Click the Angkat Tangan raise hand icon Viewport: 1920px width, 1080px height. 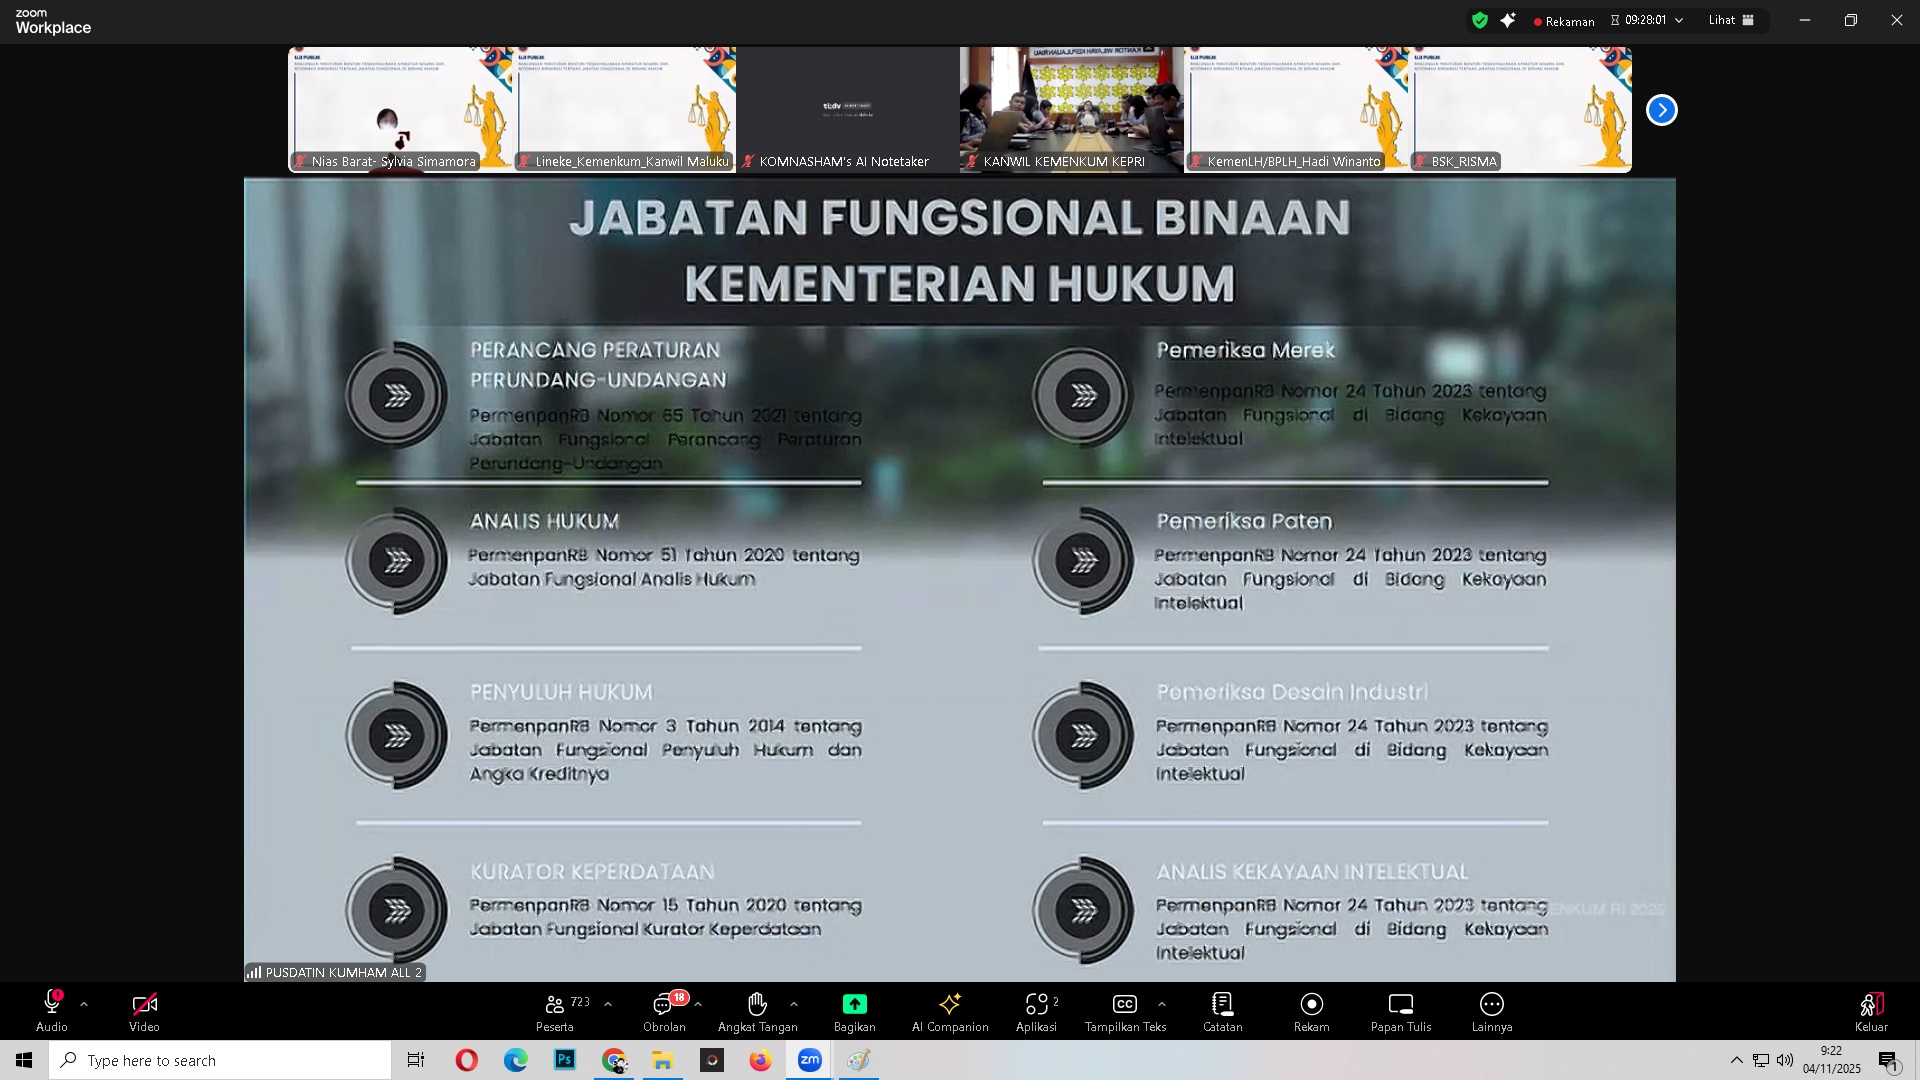click(757, 1004)
